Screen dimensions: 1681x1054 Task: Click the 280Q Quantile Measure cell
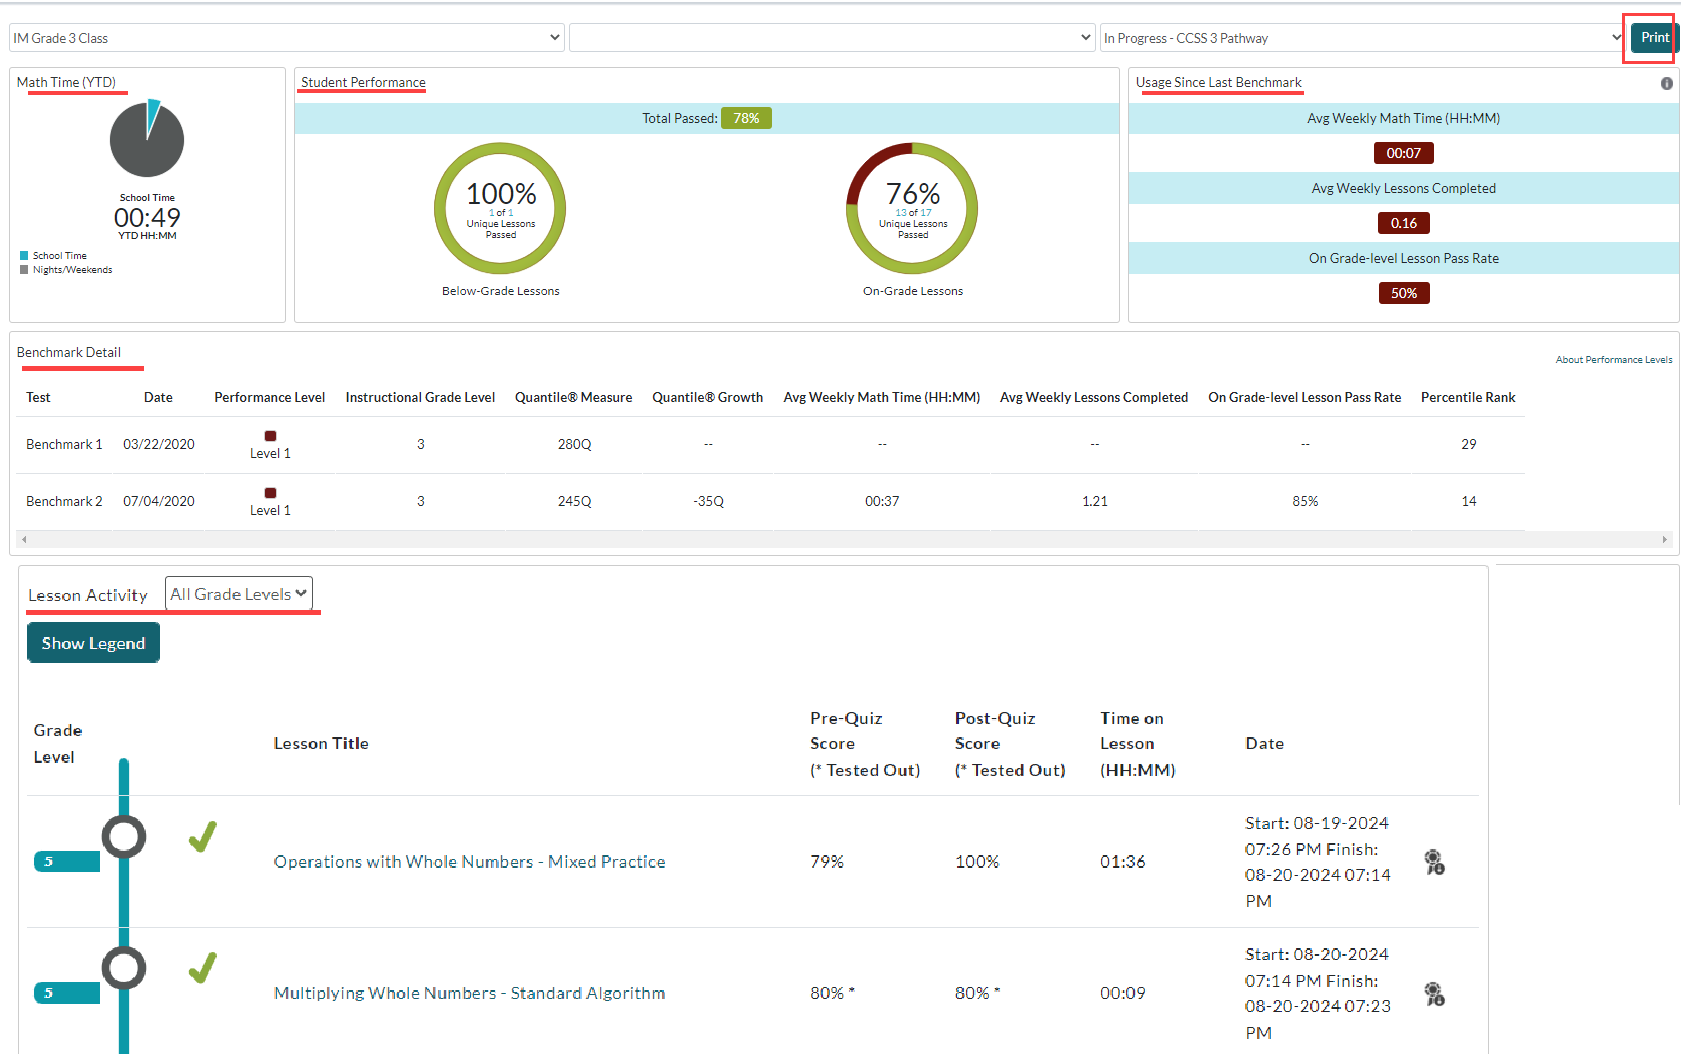575,445
